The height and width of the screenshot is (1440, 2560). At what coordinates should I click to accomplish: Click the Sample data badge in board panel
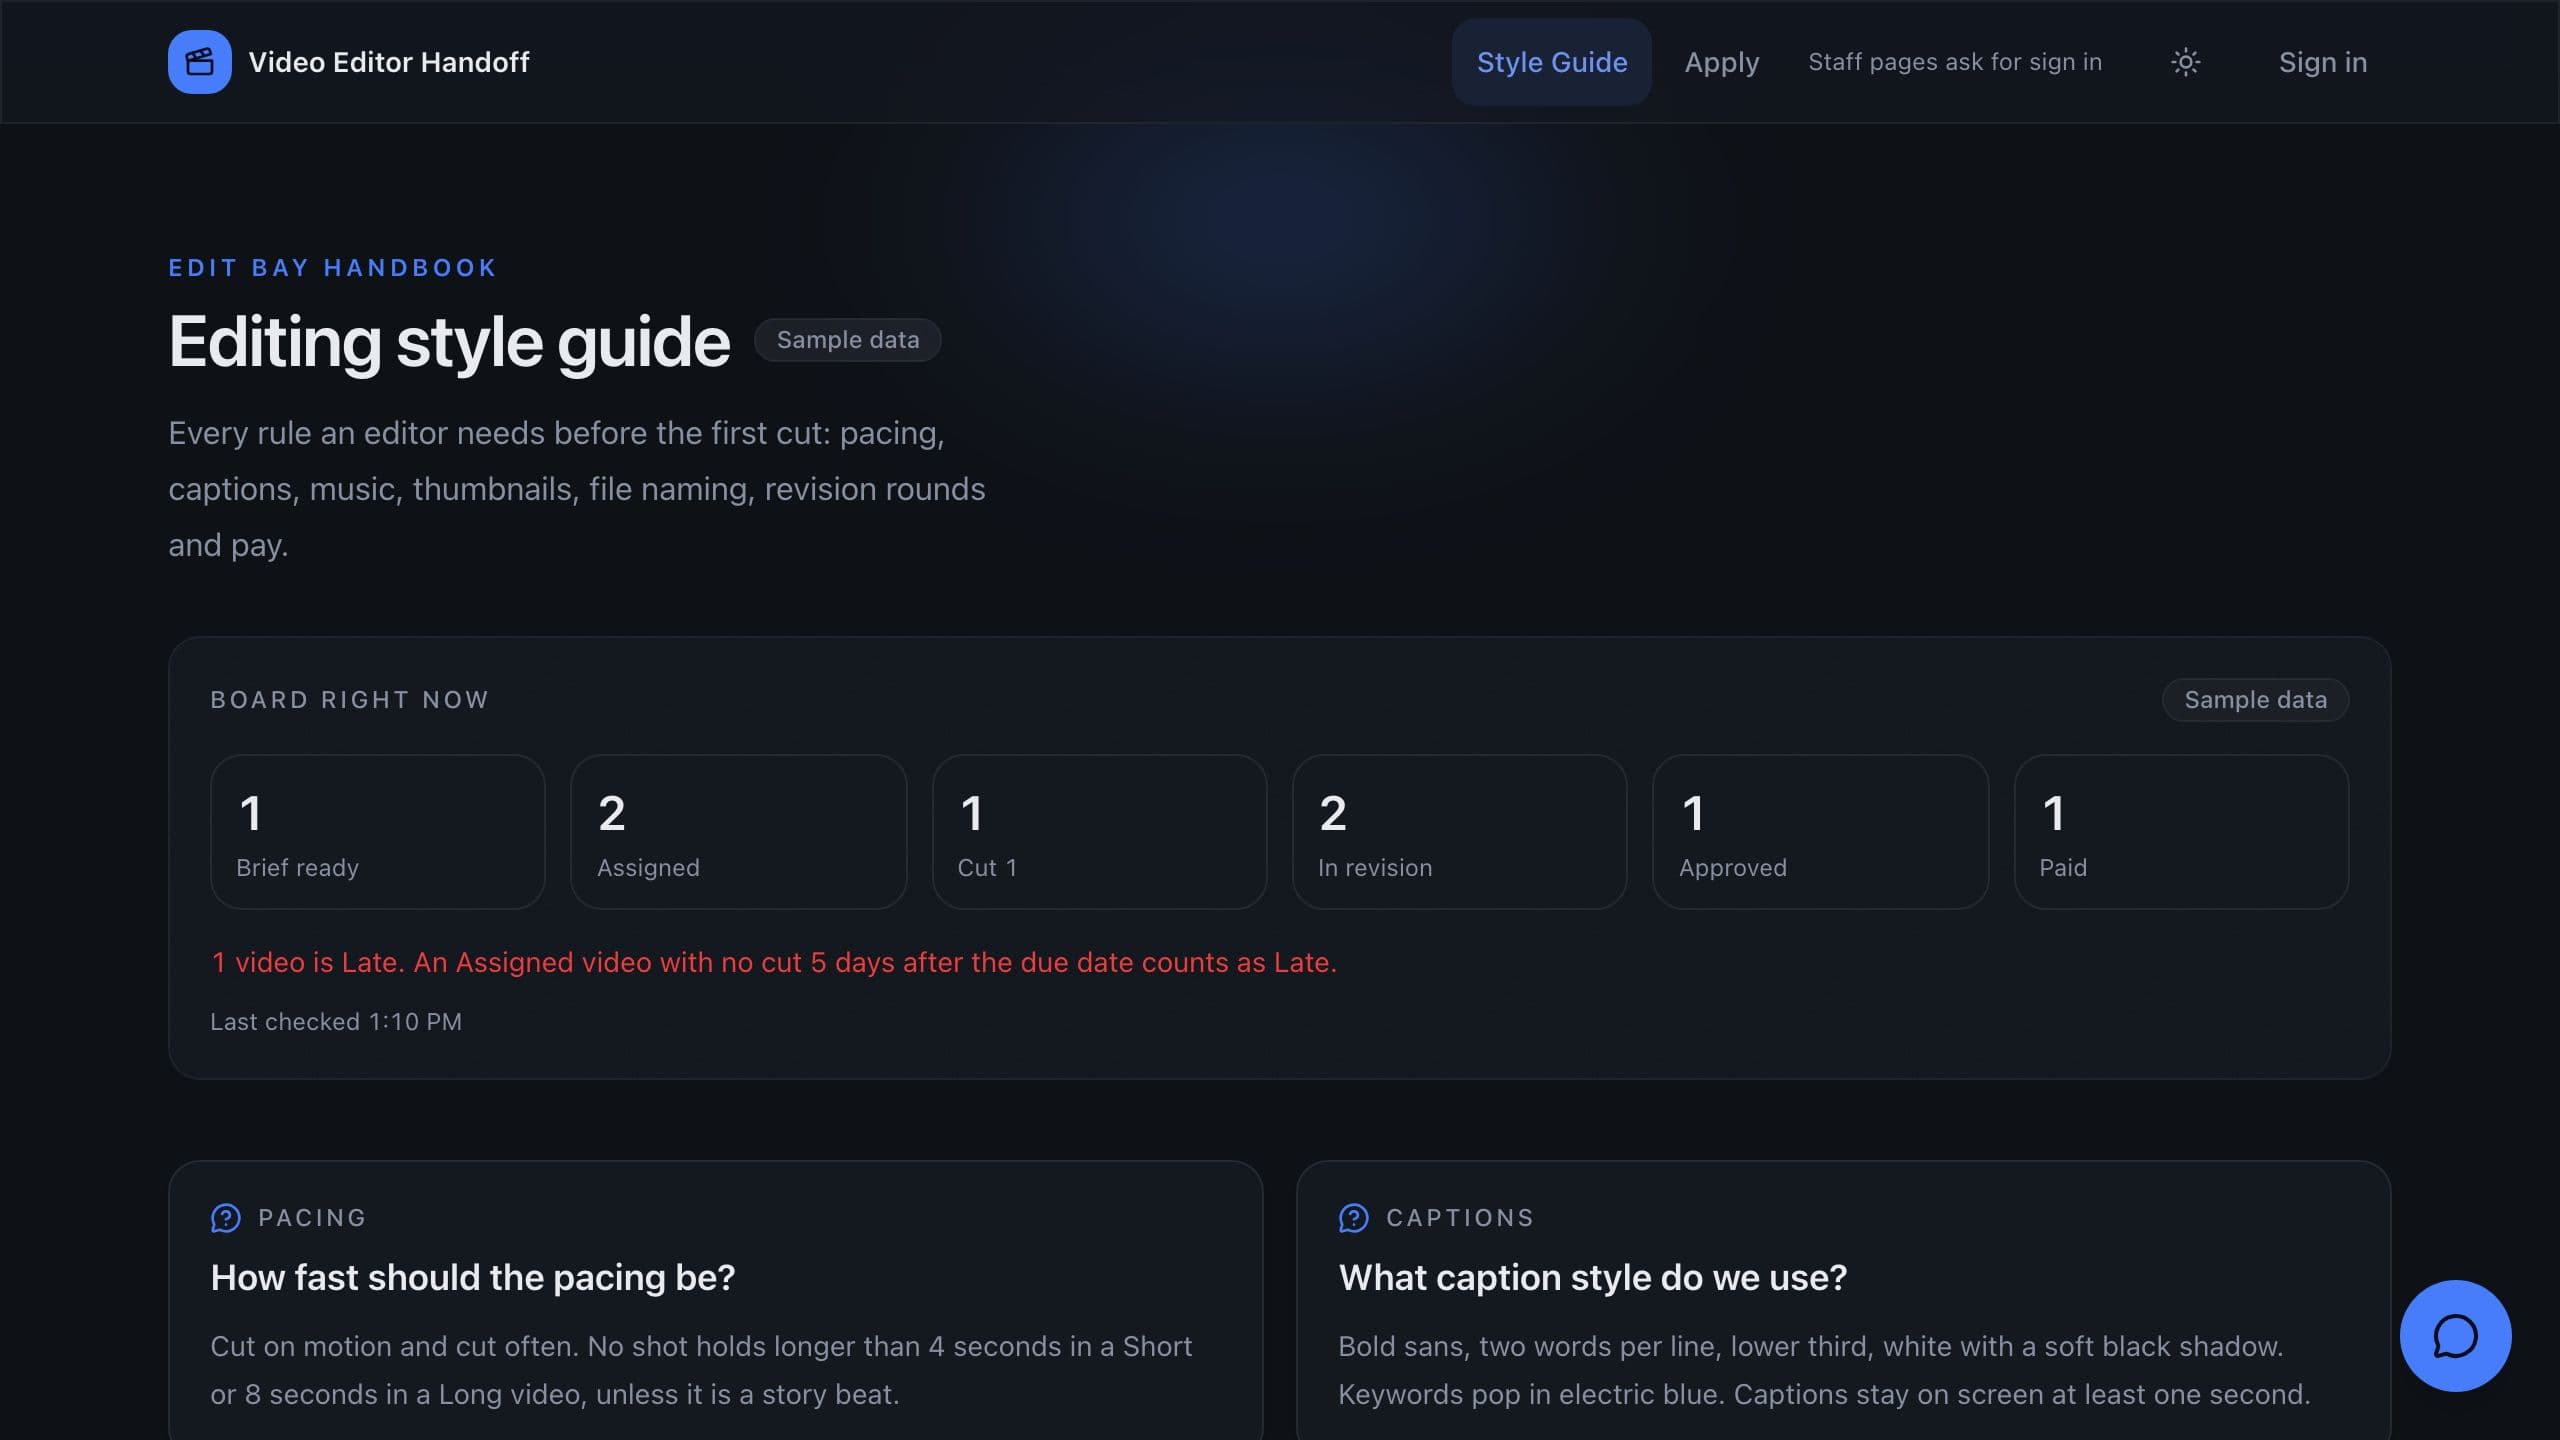point(2256,700)
